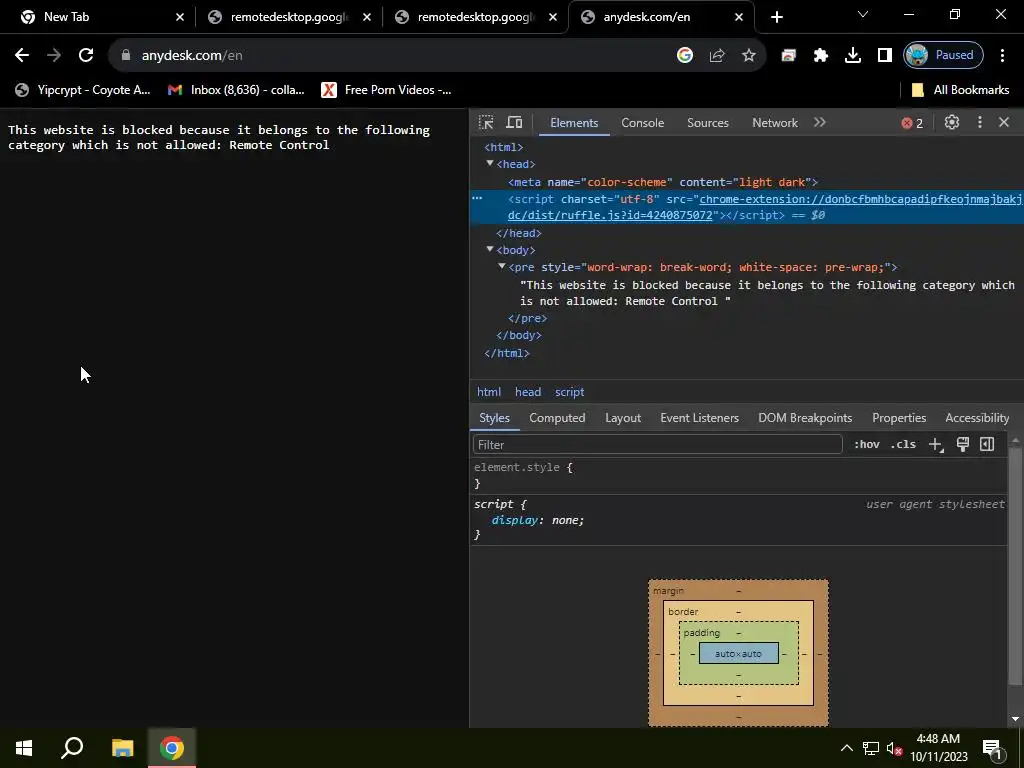This screenshot has width=1024, height=768.
Task: Open the Extensions puzzle icon
Action: (x=821, y=56)
